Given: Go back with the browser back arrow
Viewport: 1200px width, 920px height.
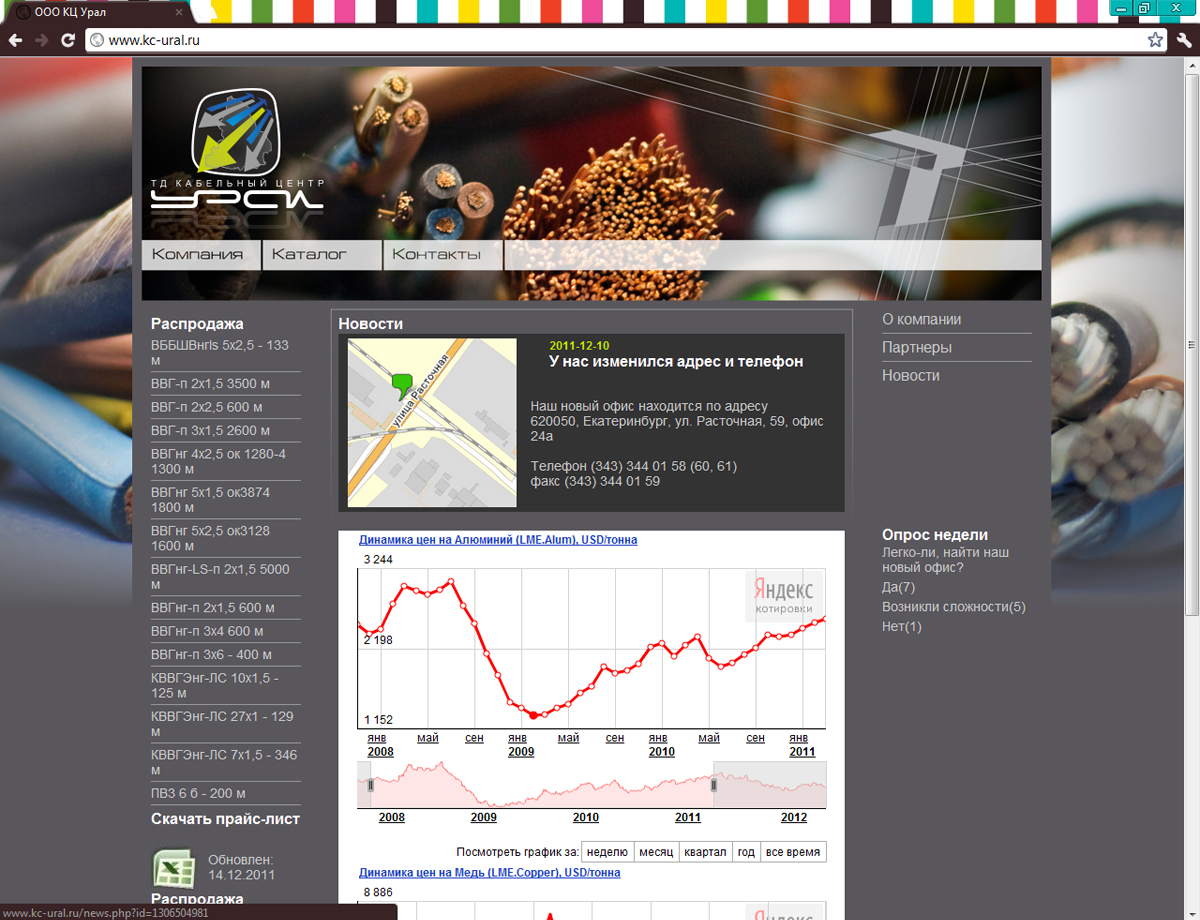Looking at the screenshot, I should pos(15,40).
